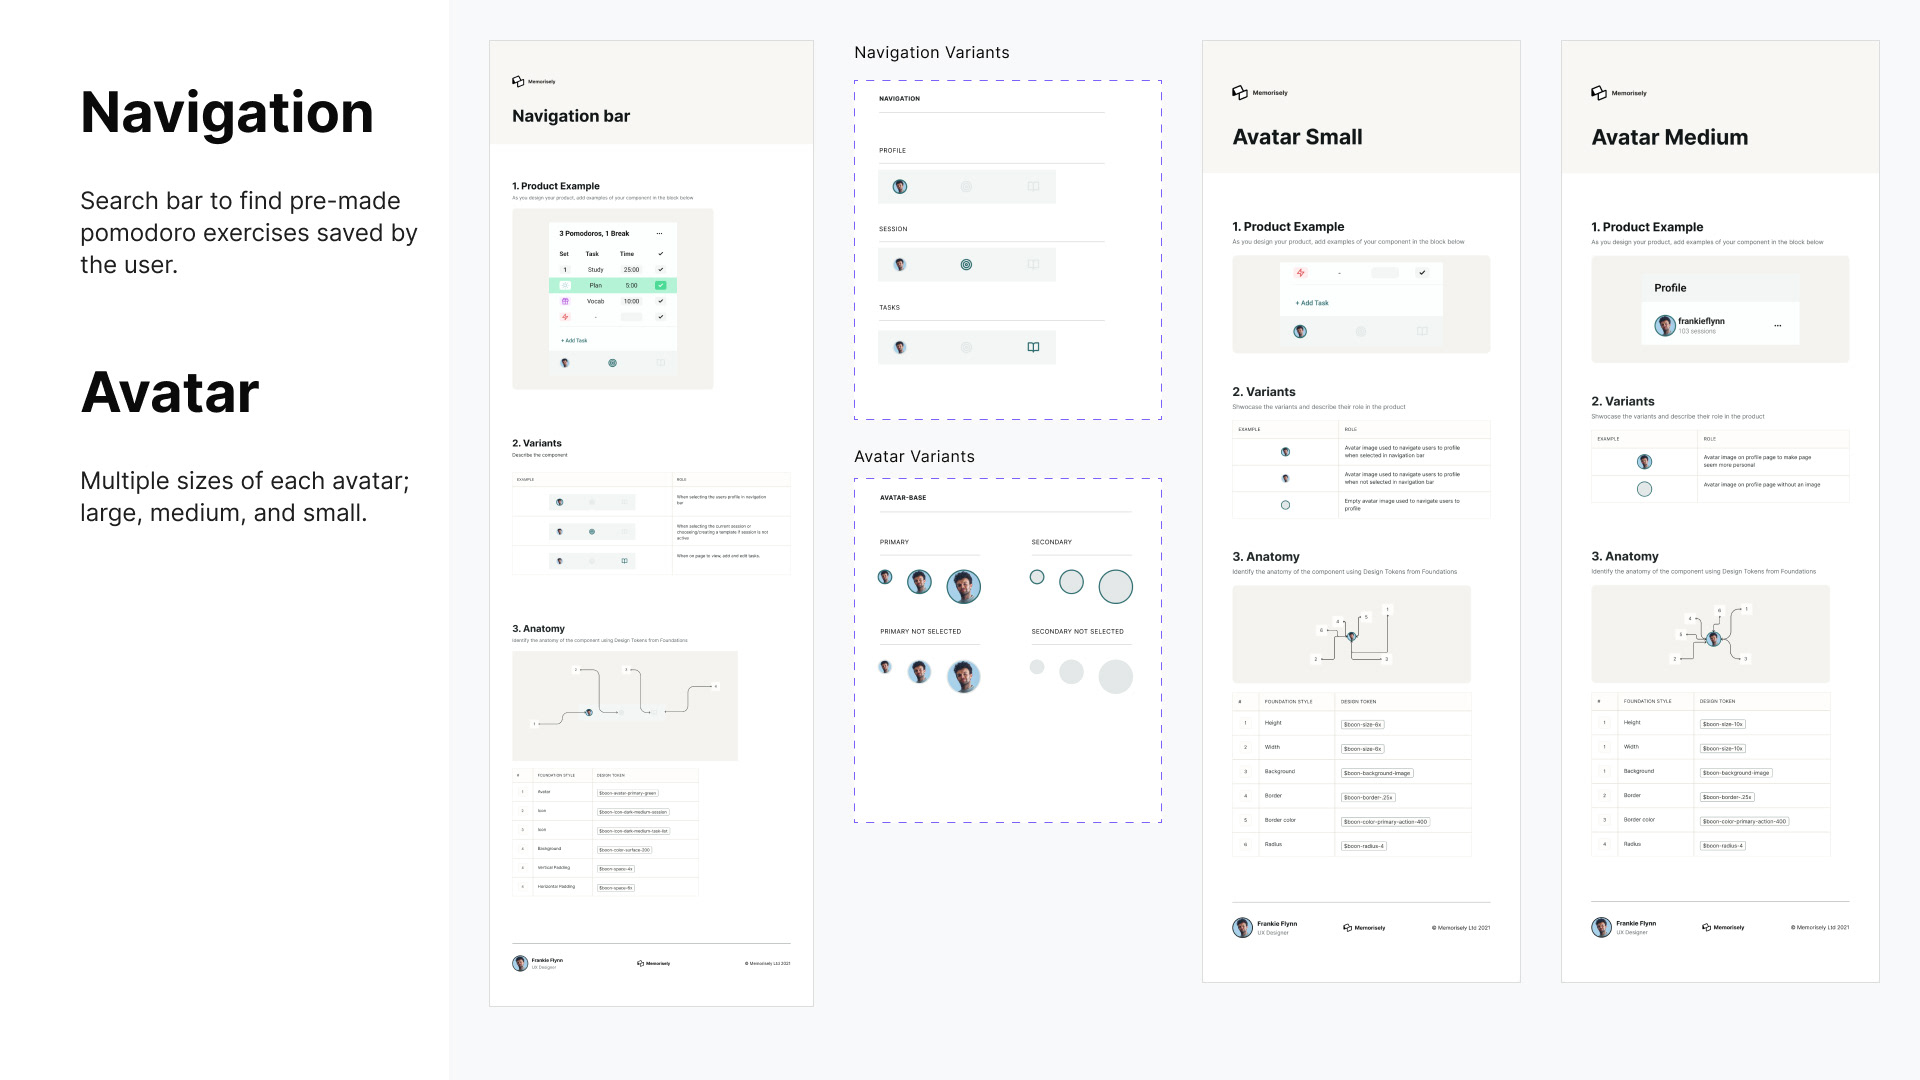Viewport: 1920px width, 1080px height.
Task: Click '+ Add Task' in the Avatar Small example
Action: (x=1312, y=303)
